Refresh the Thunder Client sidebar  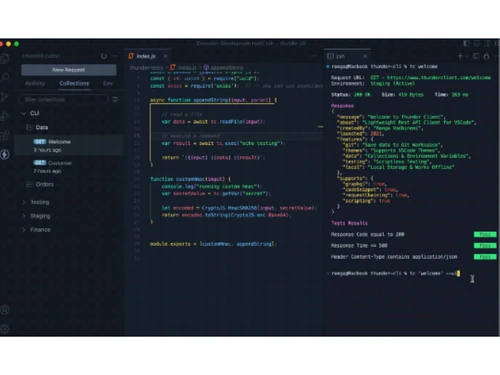pyautogui.click(x=104, y=56)
